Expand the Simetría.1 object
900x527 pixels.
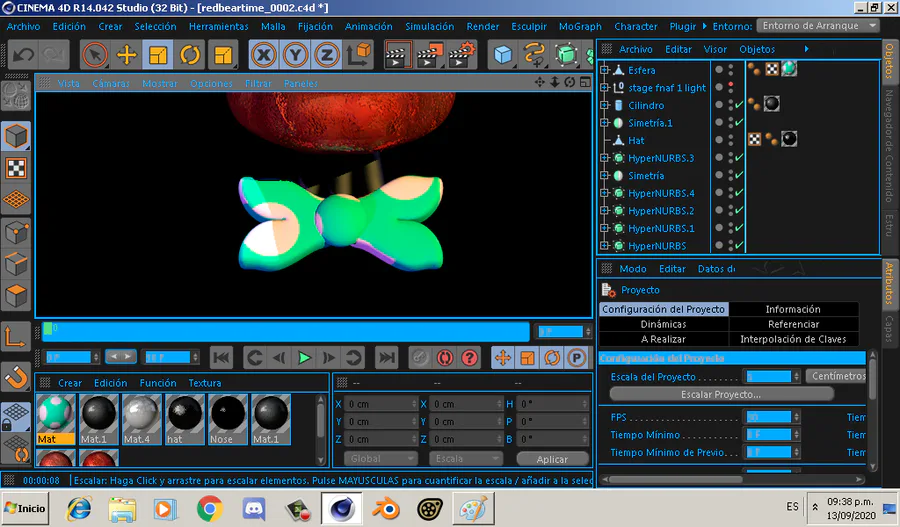(604, 123)
